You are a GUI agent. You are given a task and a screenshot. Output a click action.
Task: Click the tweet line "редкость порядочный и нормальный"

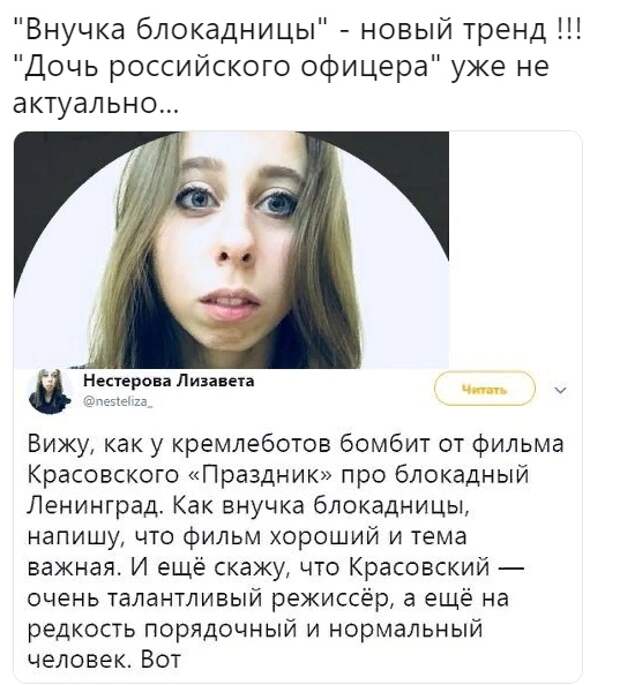[256, 630]
